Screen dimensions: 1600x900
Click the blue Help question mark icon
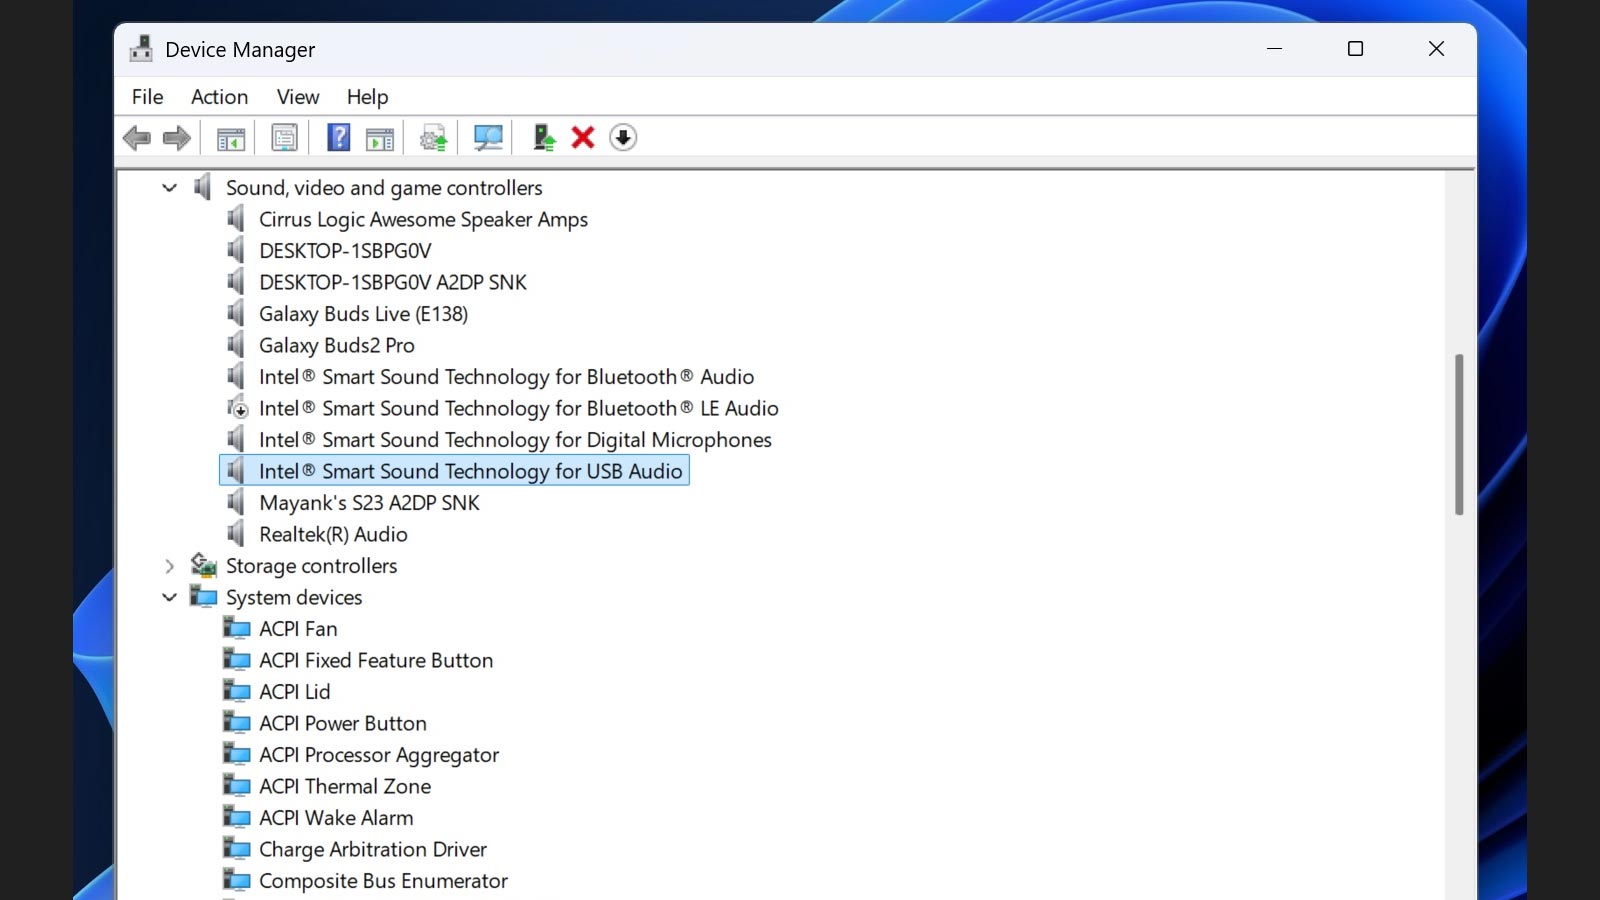click(x=339, y=138)
